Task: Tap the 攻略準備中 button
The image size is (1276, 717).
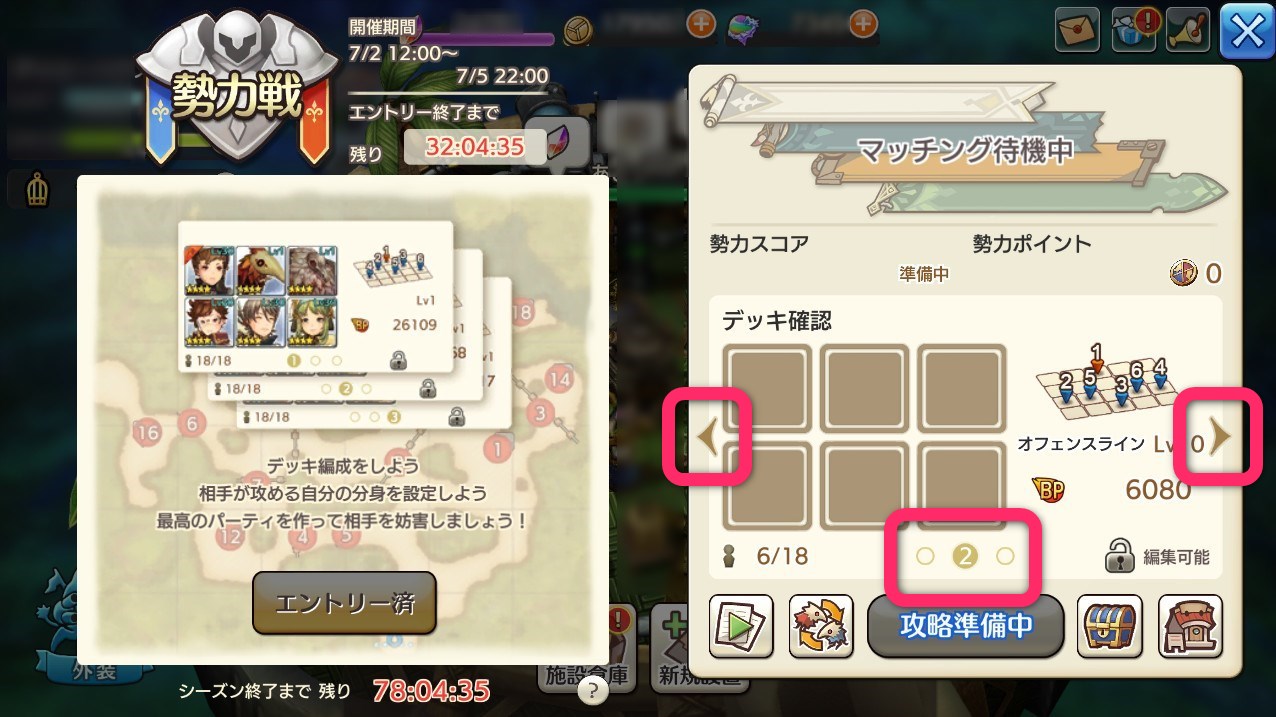Action: pos(965,626)
